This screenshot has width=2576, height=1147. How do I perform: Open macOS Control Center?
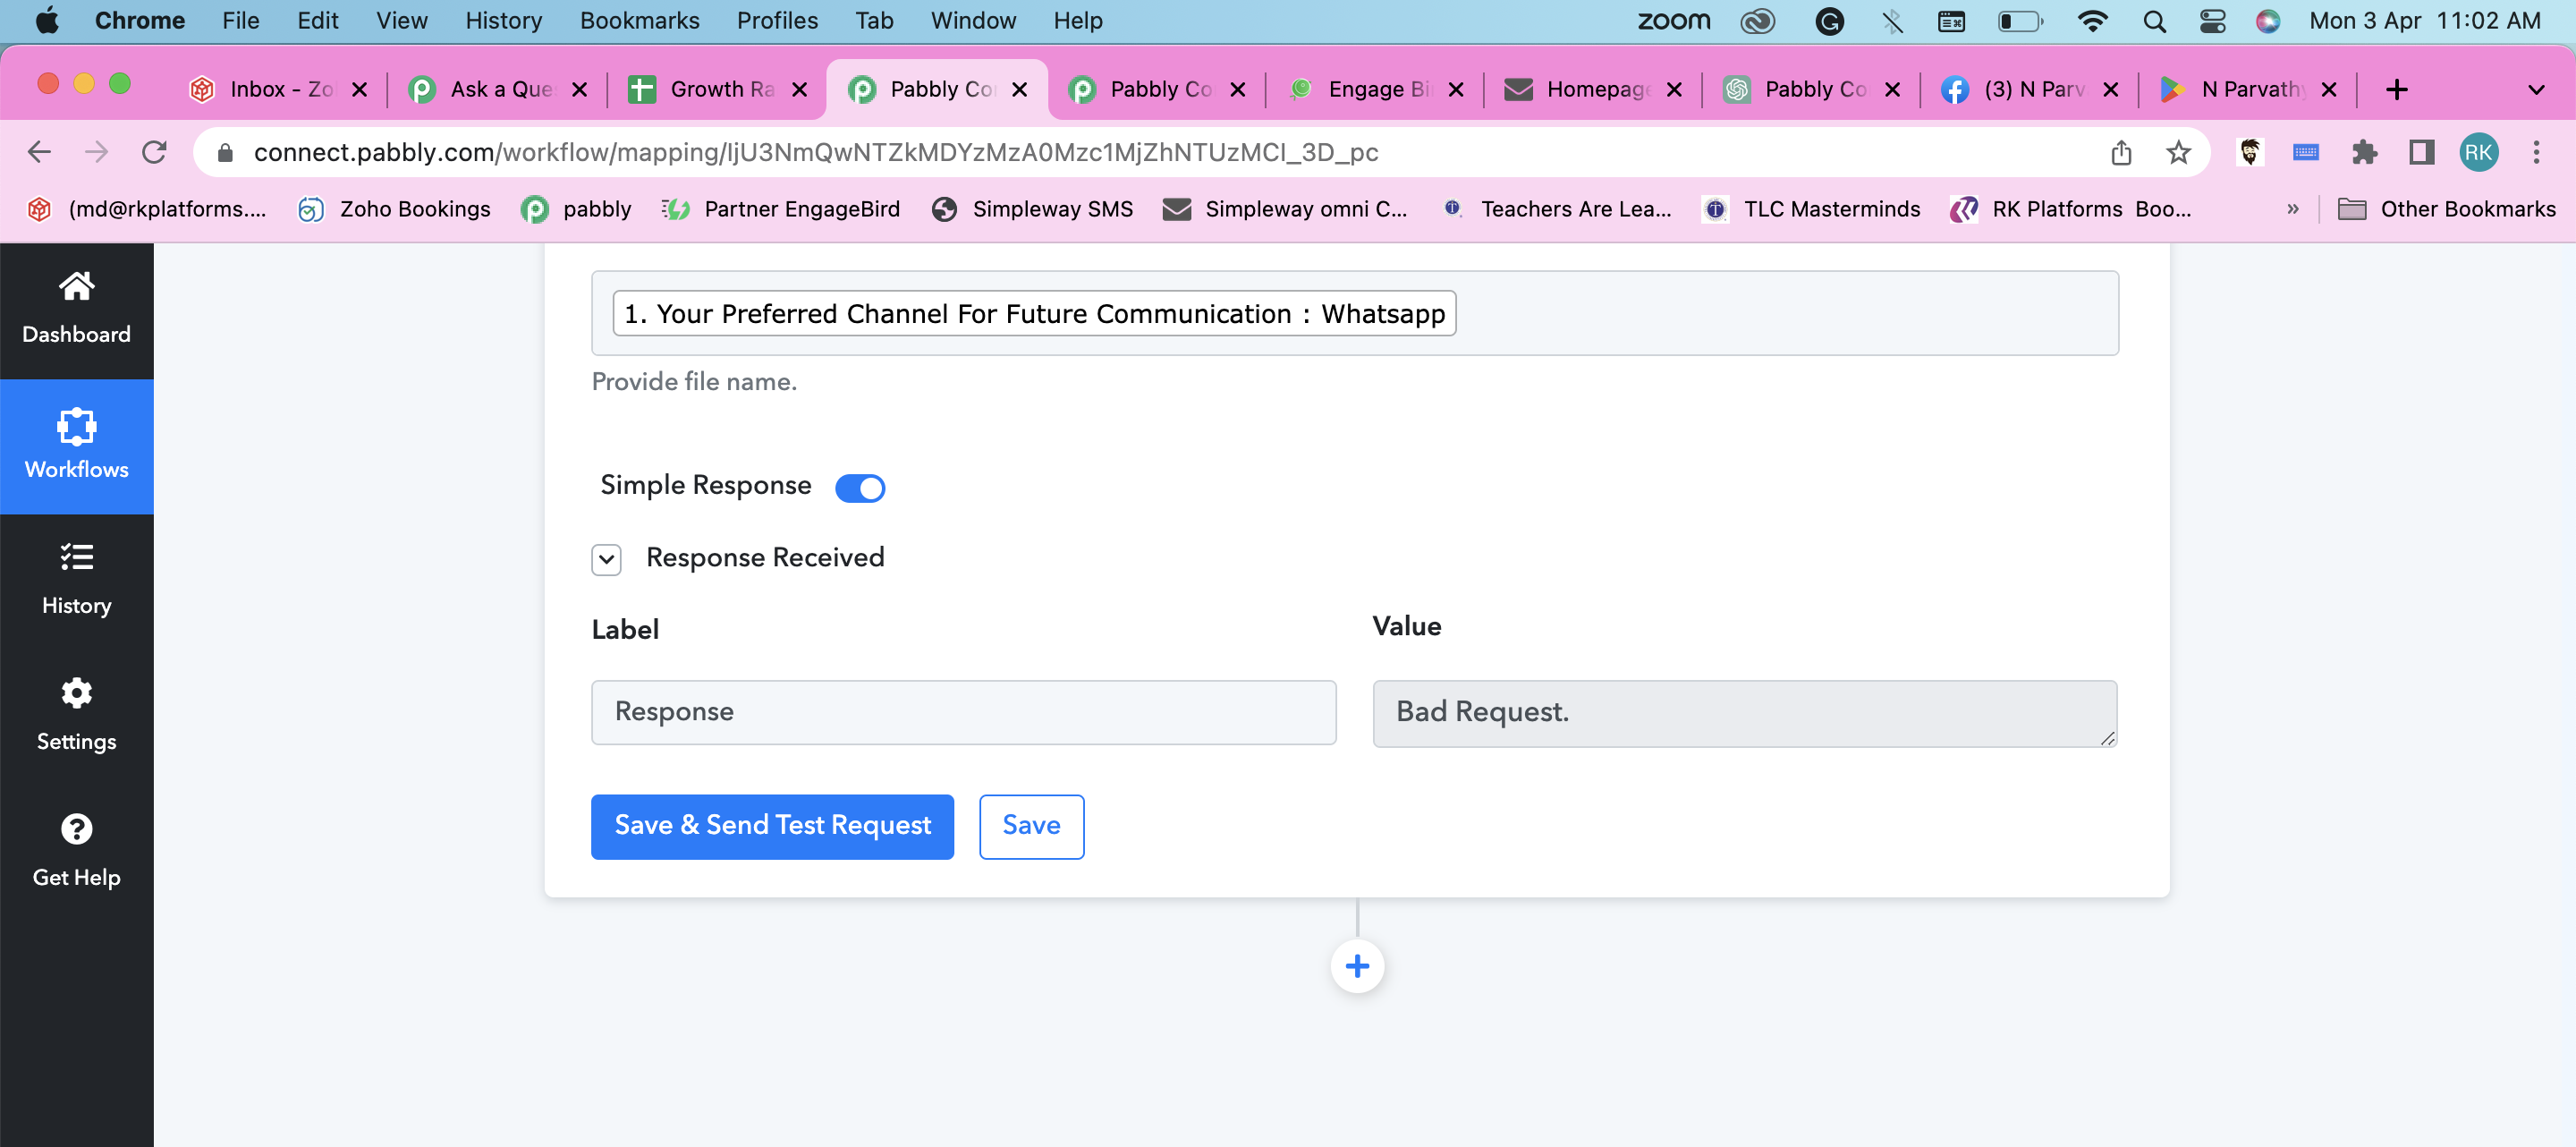[2212, 21]
